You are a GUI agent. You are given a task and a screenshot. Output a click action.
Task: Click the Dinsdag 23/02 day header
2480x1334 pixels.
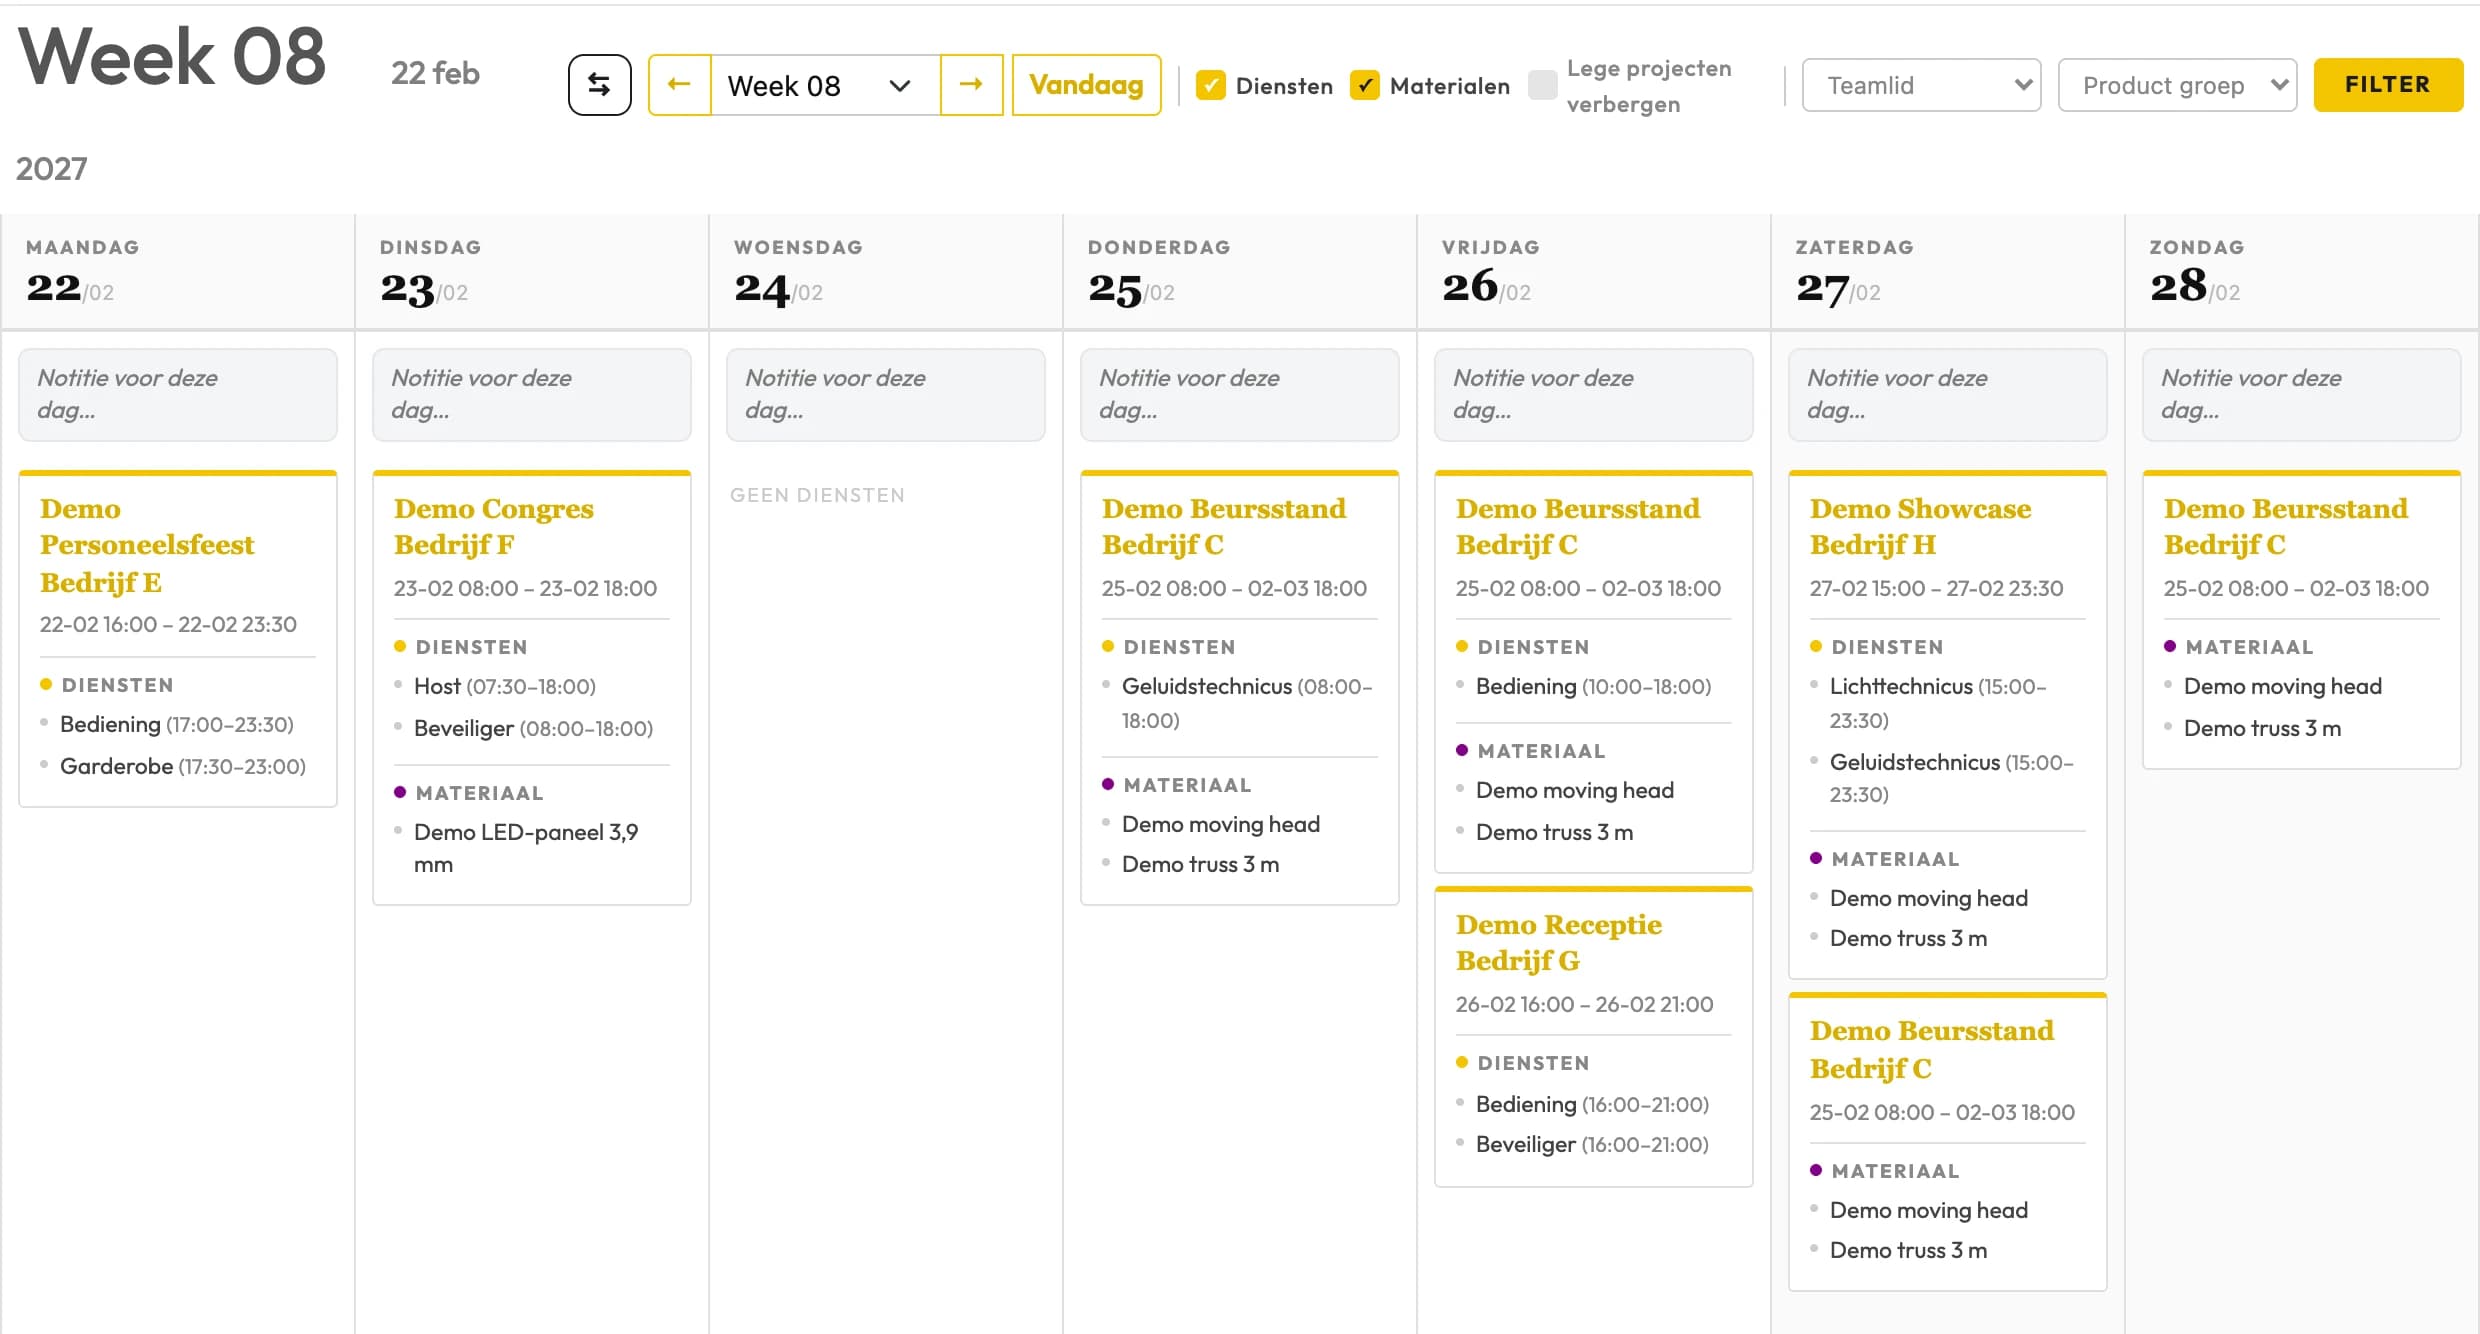coord(532,272)
